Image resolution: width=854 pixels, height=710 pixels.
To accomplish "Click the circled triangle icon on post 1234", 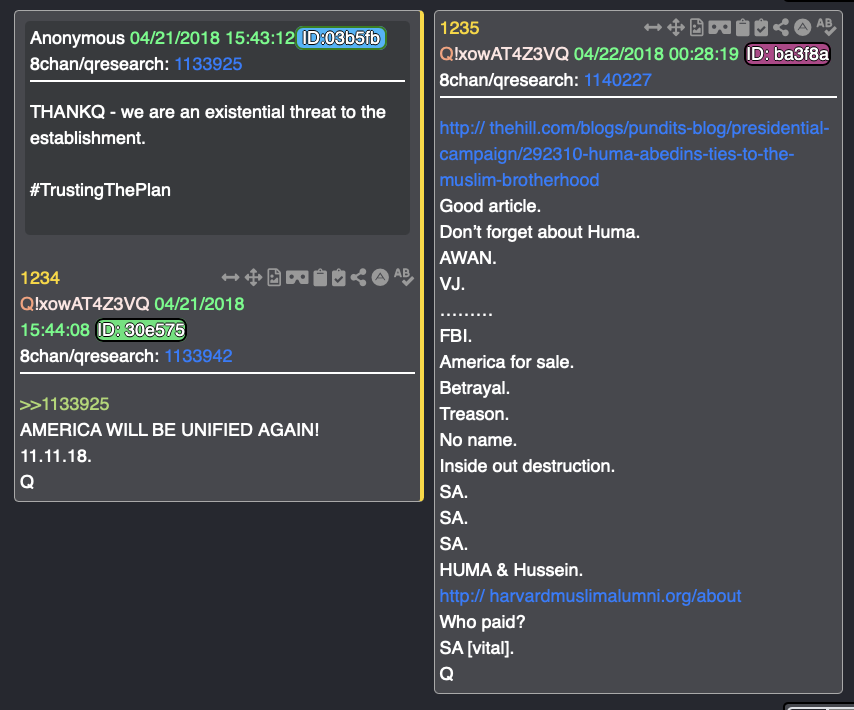I will click(x=380, y=278).
